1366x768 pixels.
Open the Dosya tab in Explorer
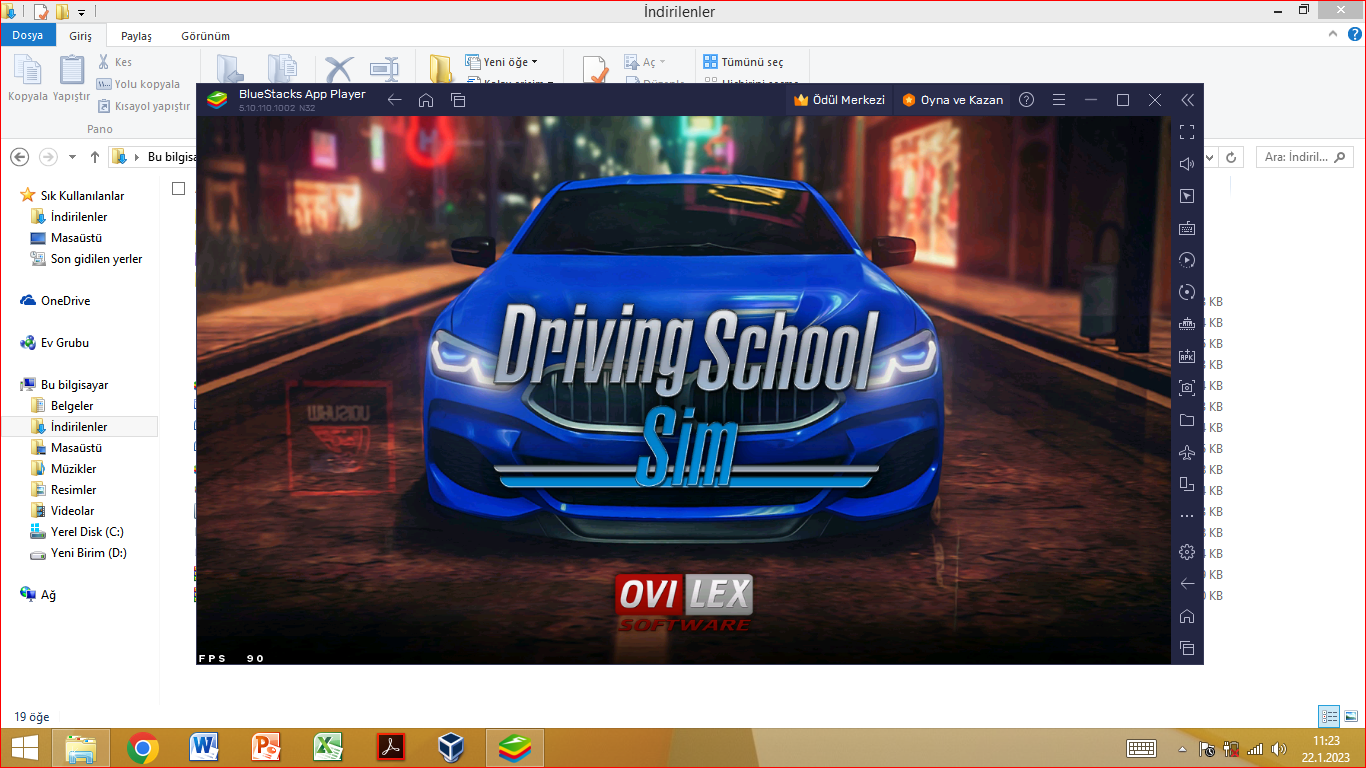pos(28,35)
